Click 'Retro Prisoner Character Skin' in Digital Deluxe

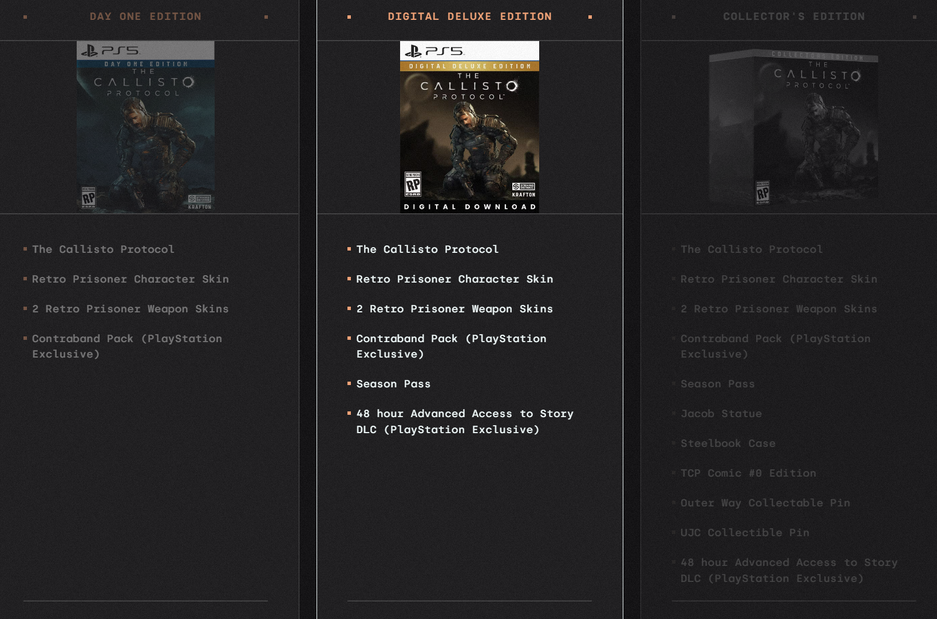click(454, 279)
